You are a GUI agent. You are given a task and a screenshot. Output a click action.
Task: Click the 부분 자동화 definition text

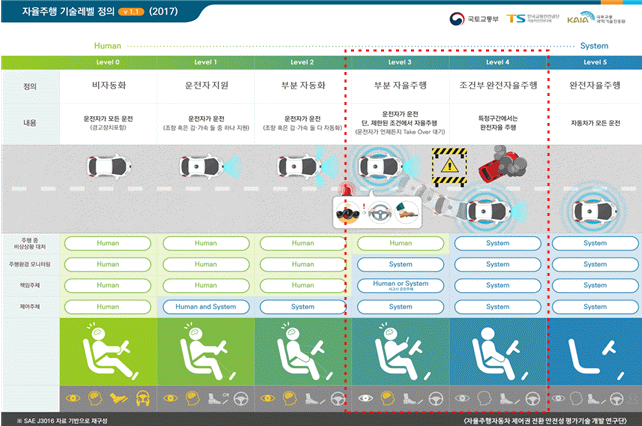pyautogui.click(x=303, y=85)
